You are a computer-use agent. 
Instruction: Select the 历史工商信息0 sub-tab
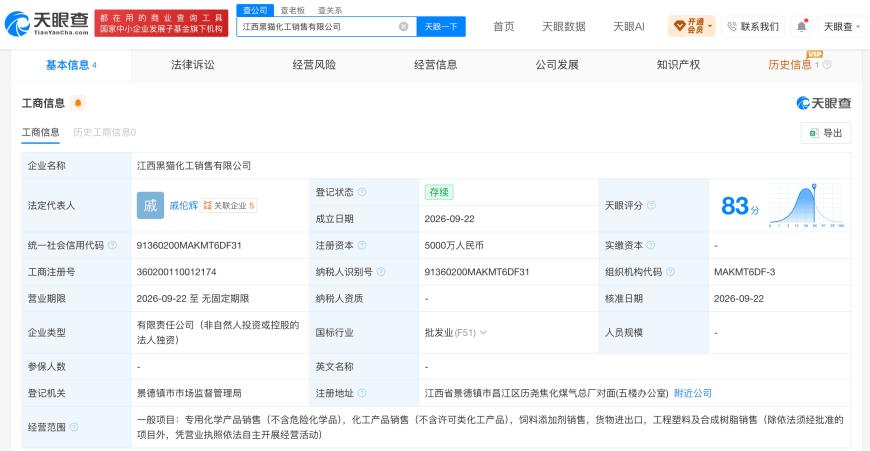click(x=104, y=133)
